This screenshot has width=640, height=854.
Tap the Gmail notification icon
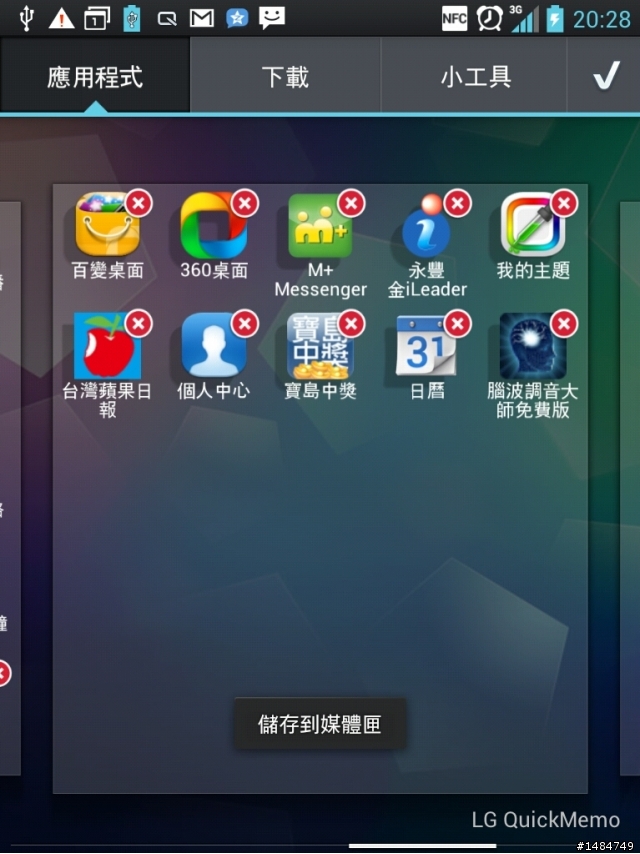point(202,19)
